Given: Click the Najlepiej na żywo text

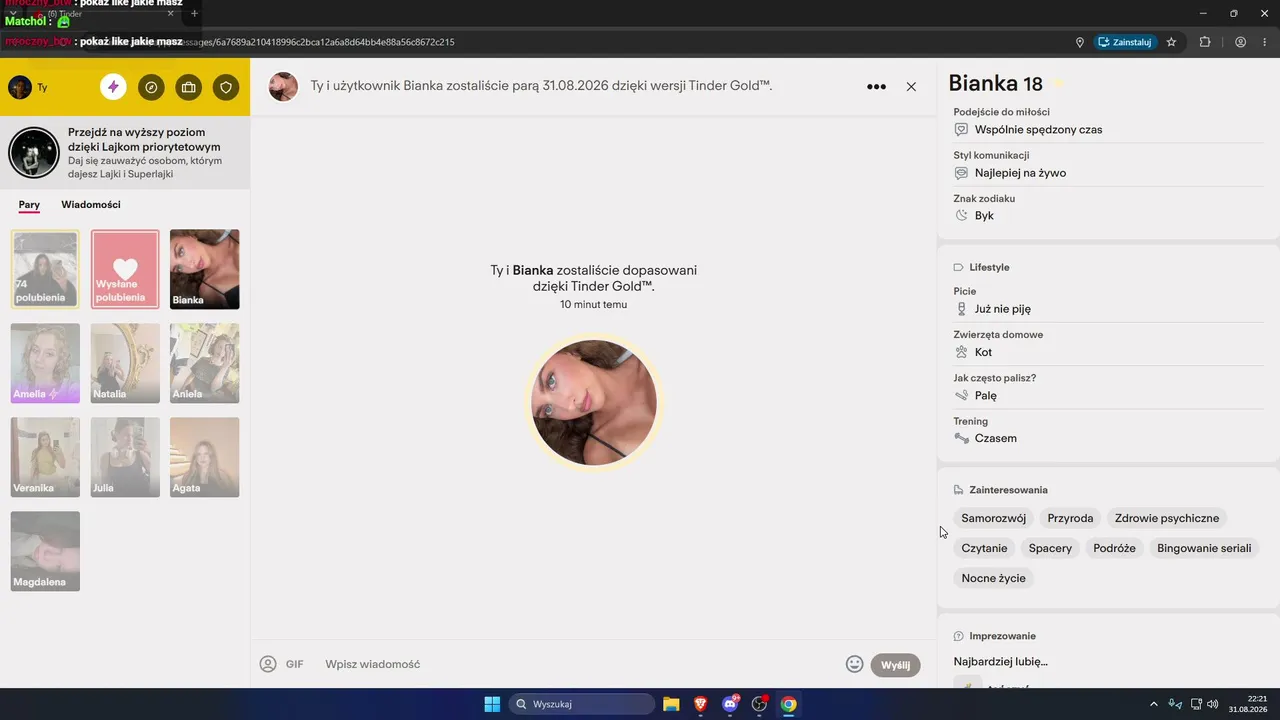Looking at the screenshot, I should (x=1020, y=173).
